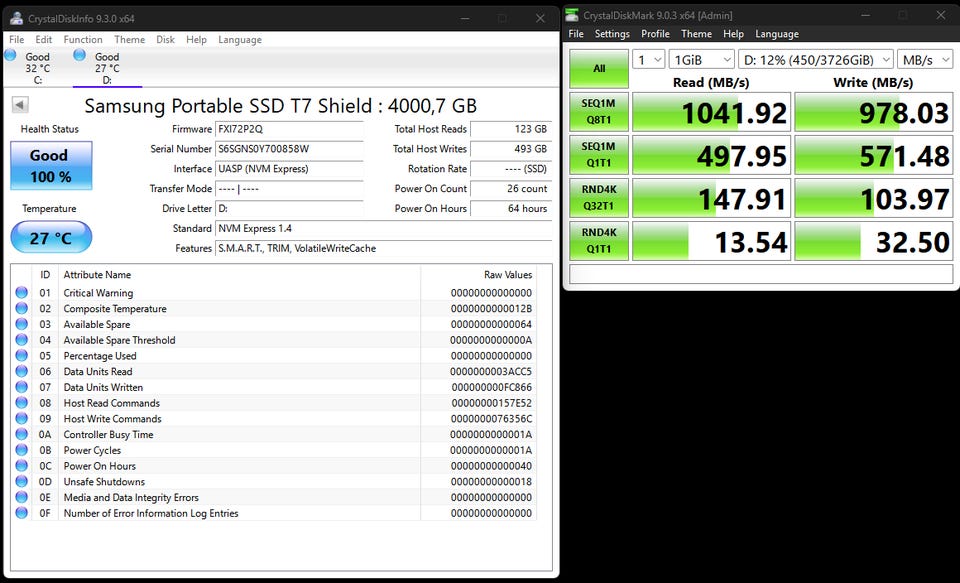Open Disk menu in CrystalDiskInfo
This screenshot has width=960, height=583.
tap(165, 40)
